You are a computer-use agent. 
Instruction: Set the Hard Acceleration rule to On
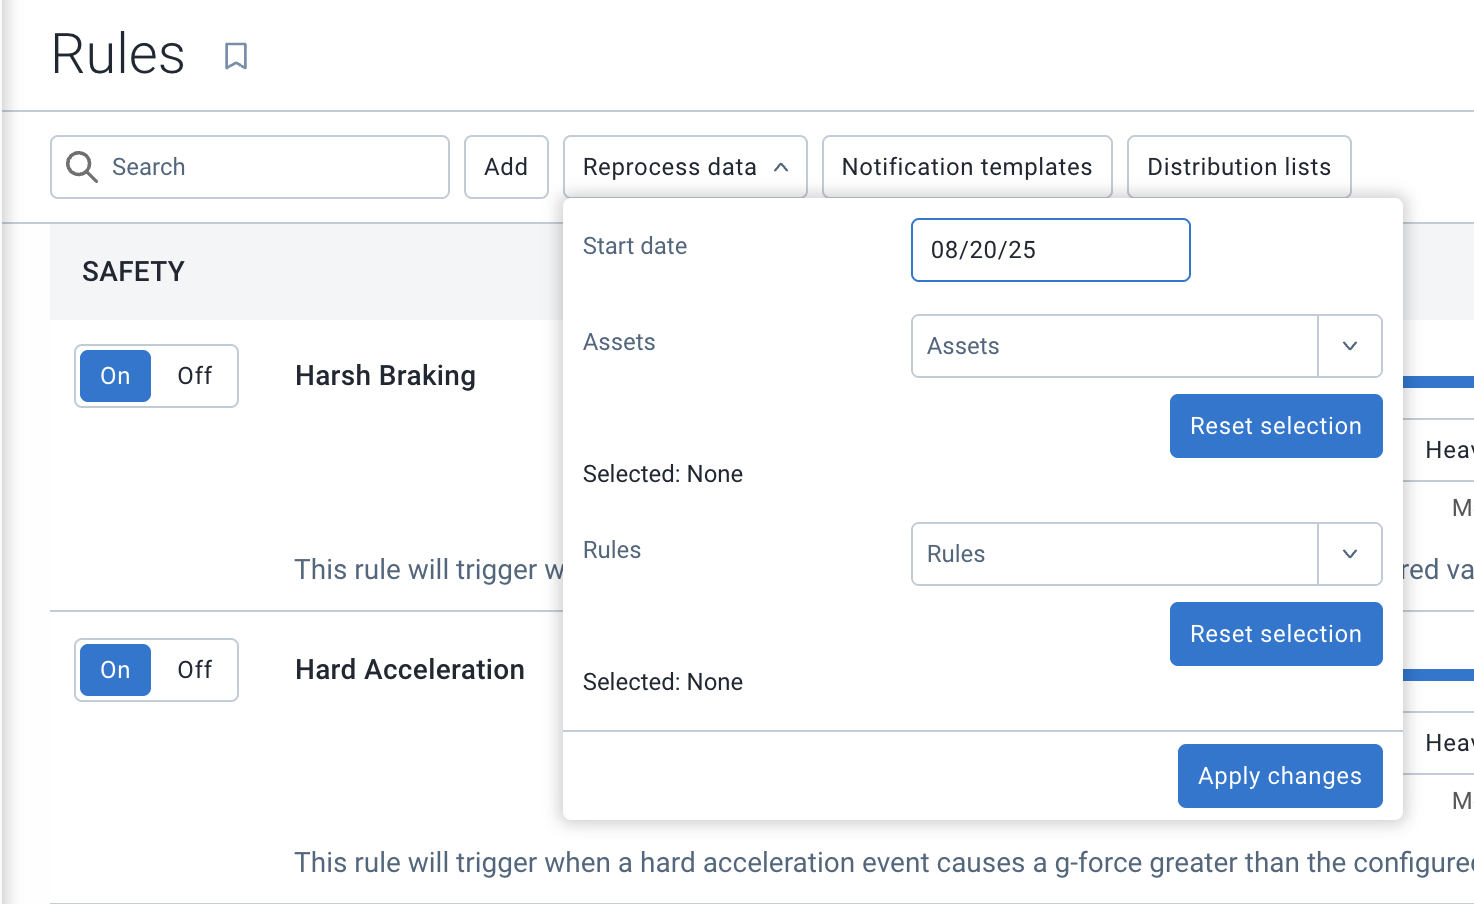click(115, 669)
